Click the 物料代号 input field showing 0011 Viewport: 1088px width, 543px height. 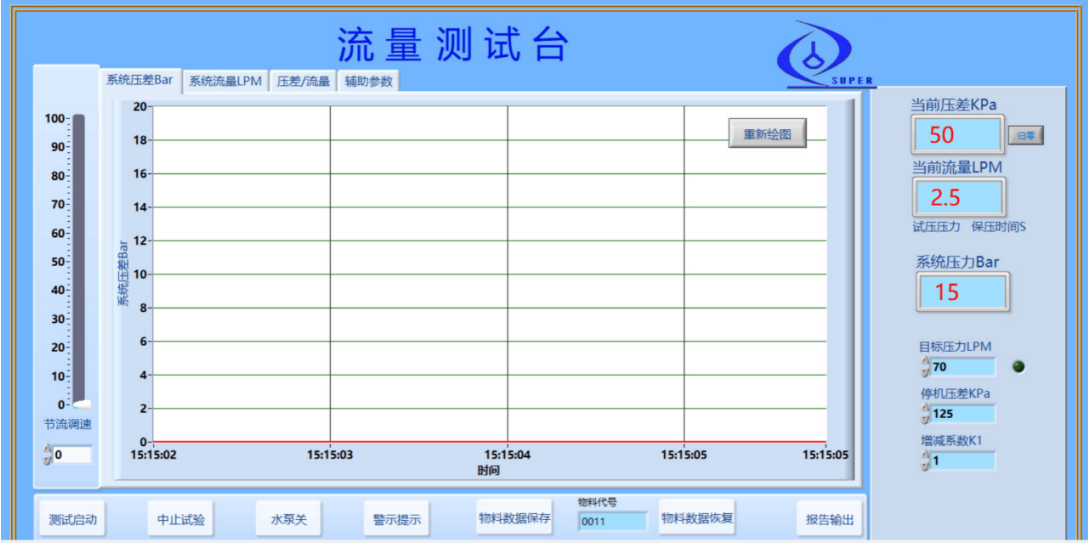[612, 521]
